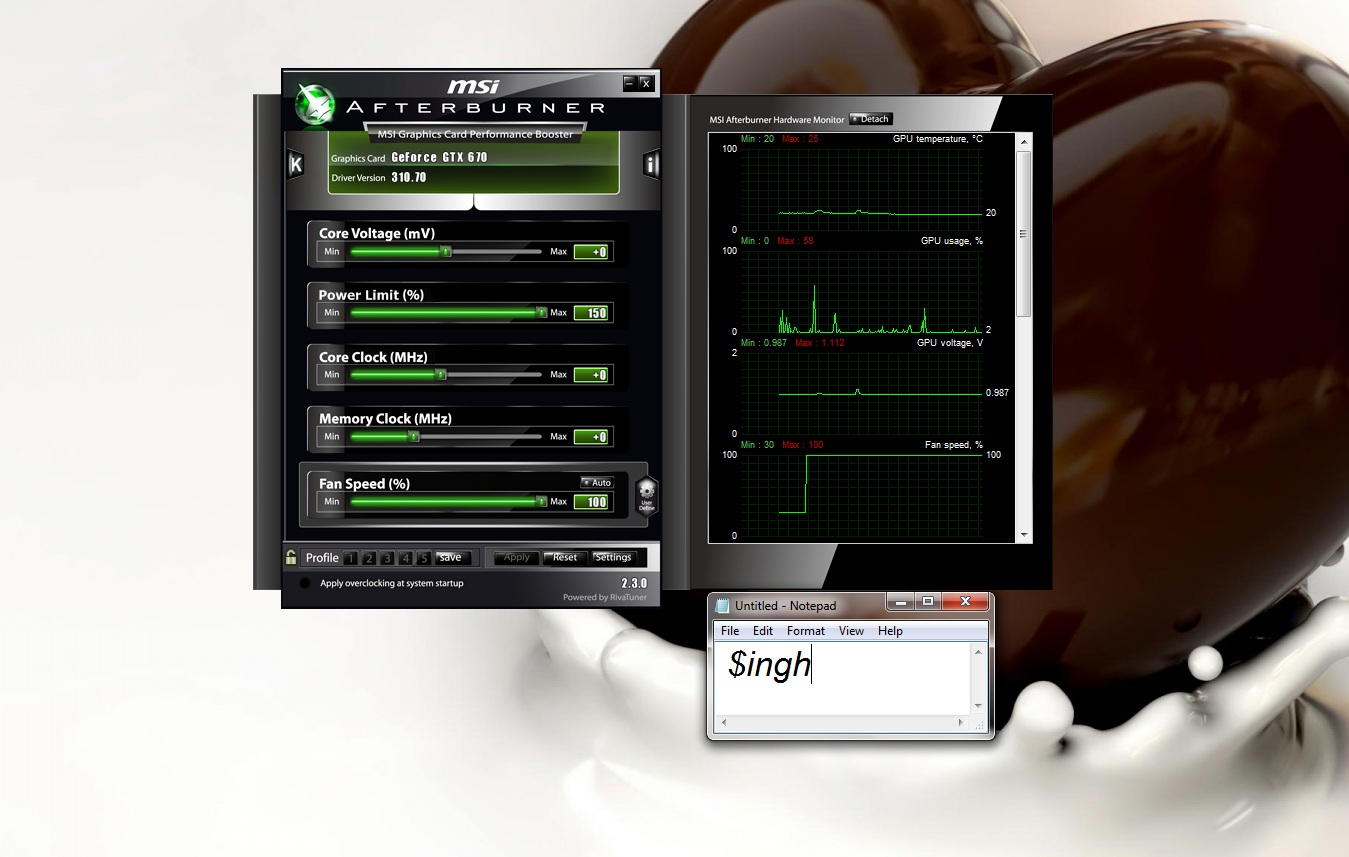The height and width of the screenshot is (857, 1349).
Task: Toggle the profile lock padlock icon
Action: 291,557
